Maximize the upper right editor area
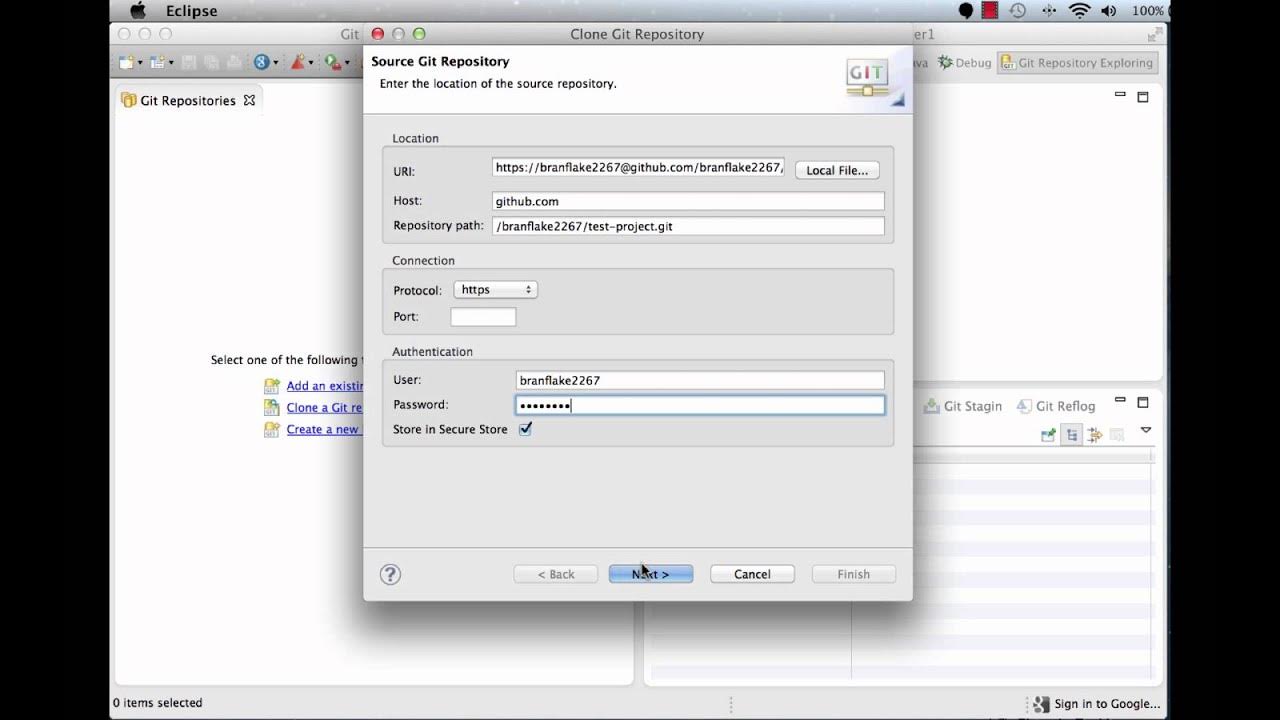1280x720 pixels. pyautogui.click(x=1143, y=97)
